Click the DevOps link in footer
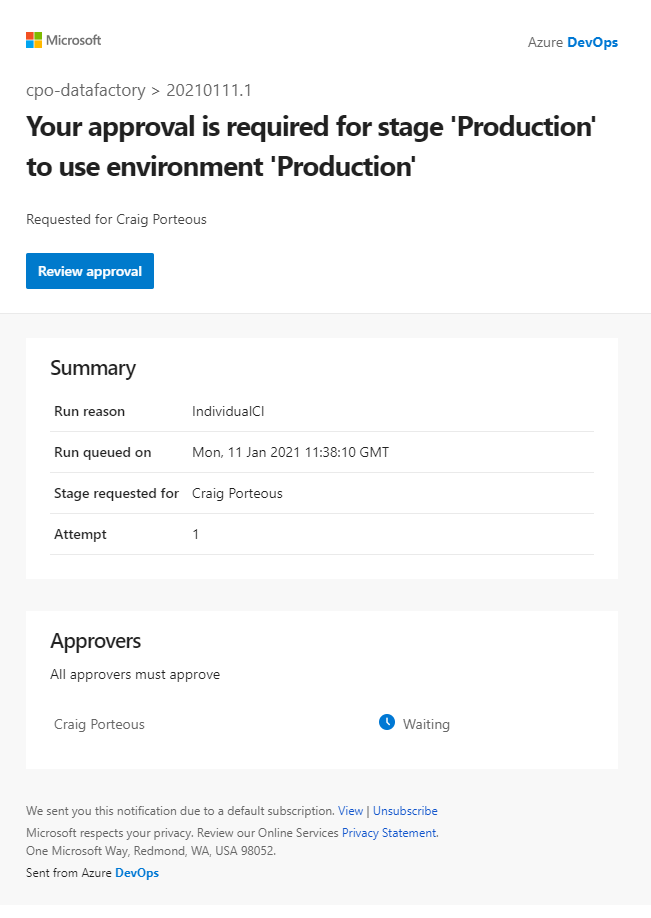This screenshot has width=651, height=918. click(x=137, y=873)
